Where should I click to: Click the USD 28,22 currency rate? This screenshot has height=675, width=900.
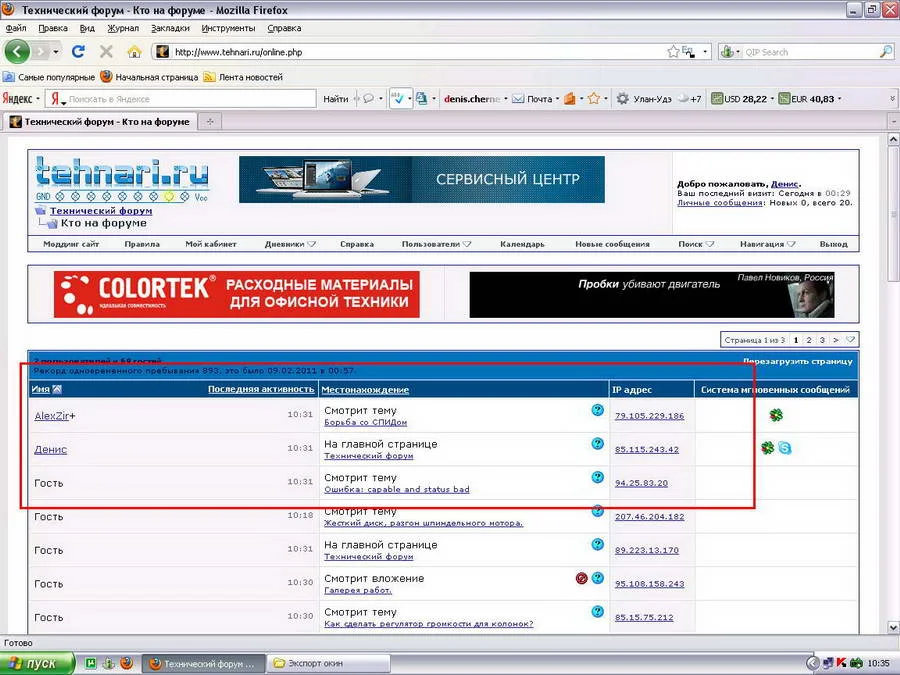coord(740,99)
